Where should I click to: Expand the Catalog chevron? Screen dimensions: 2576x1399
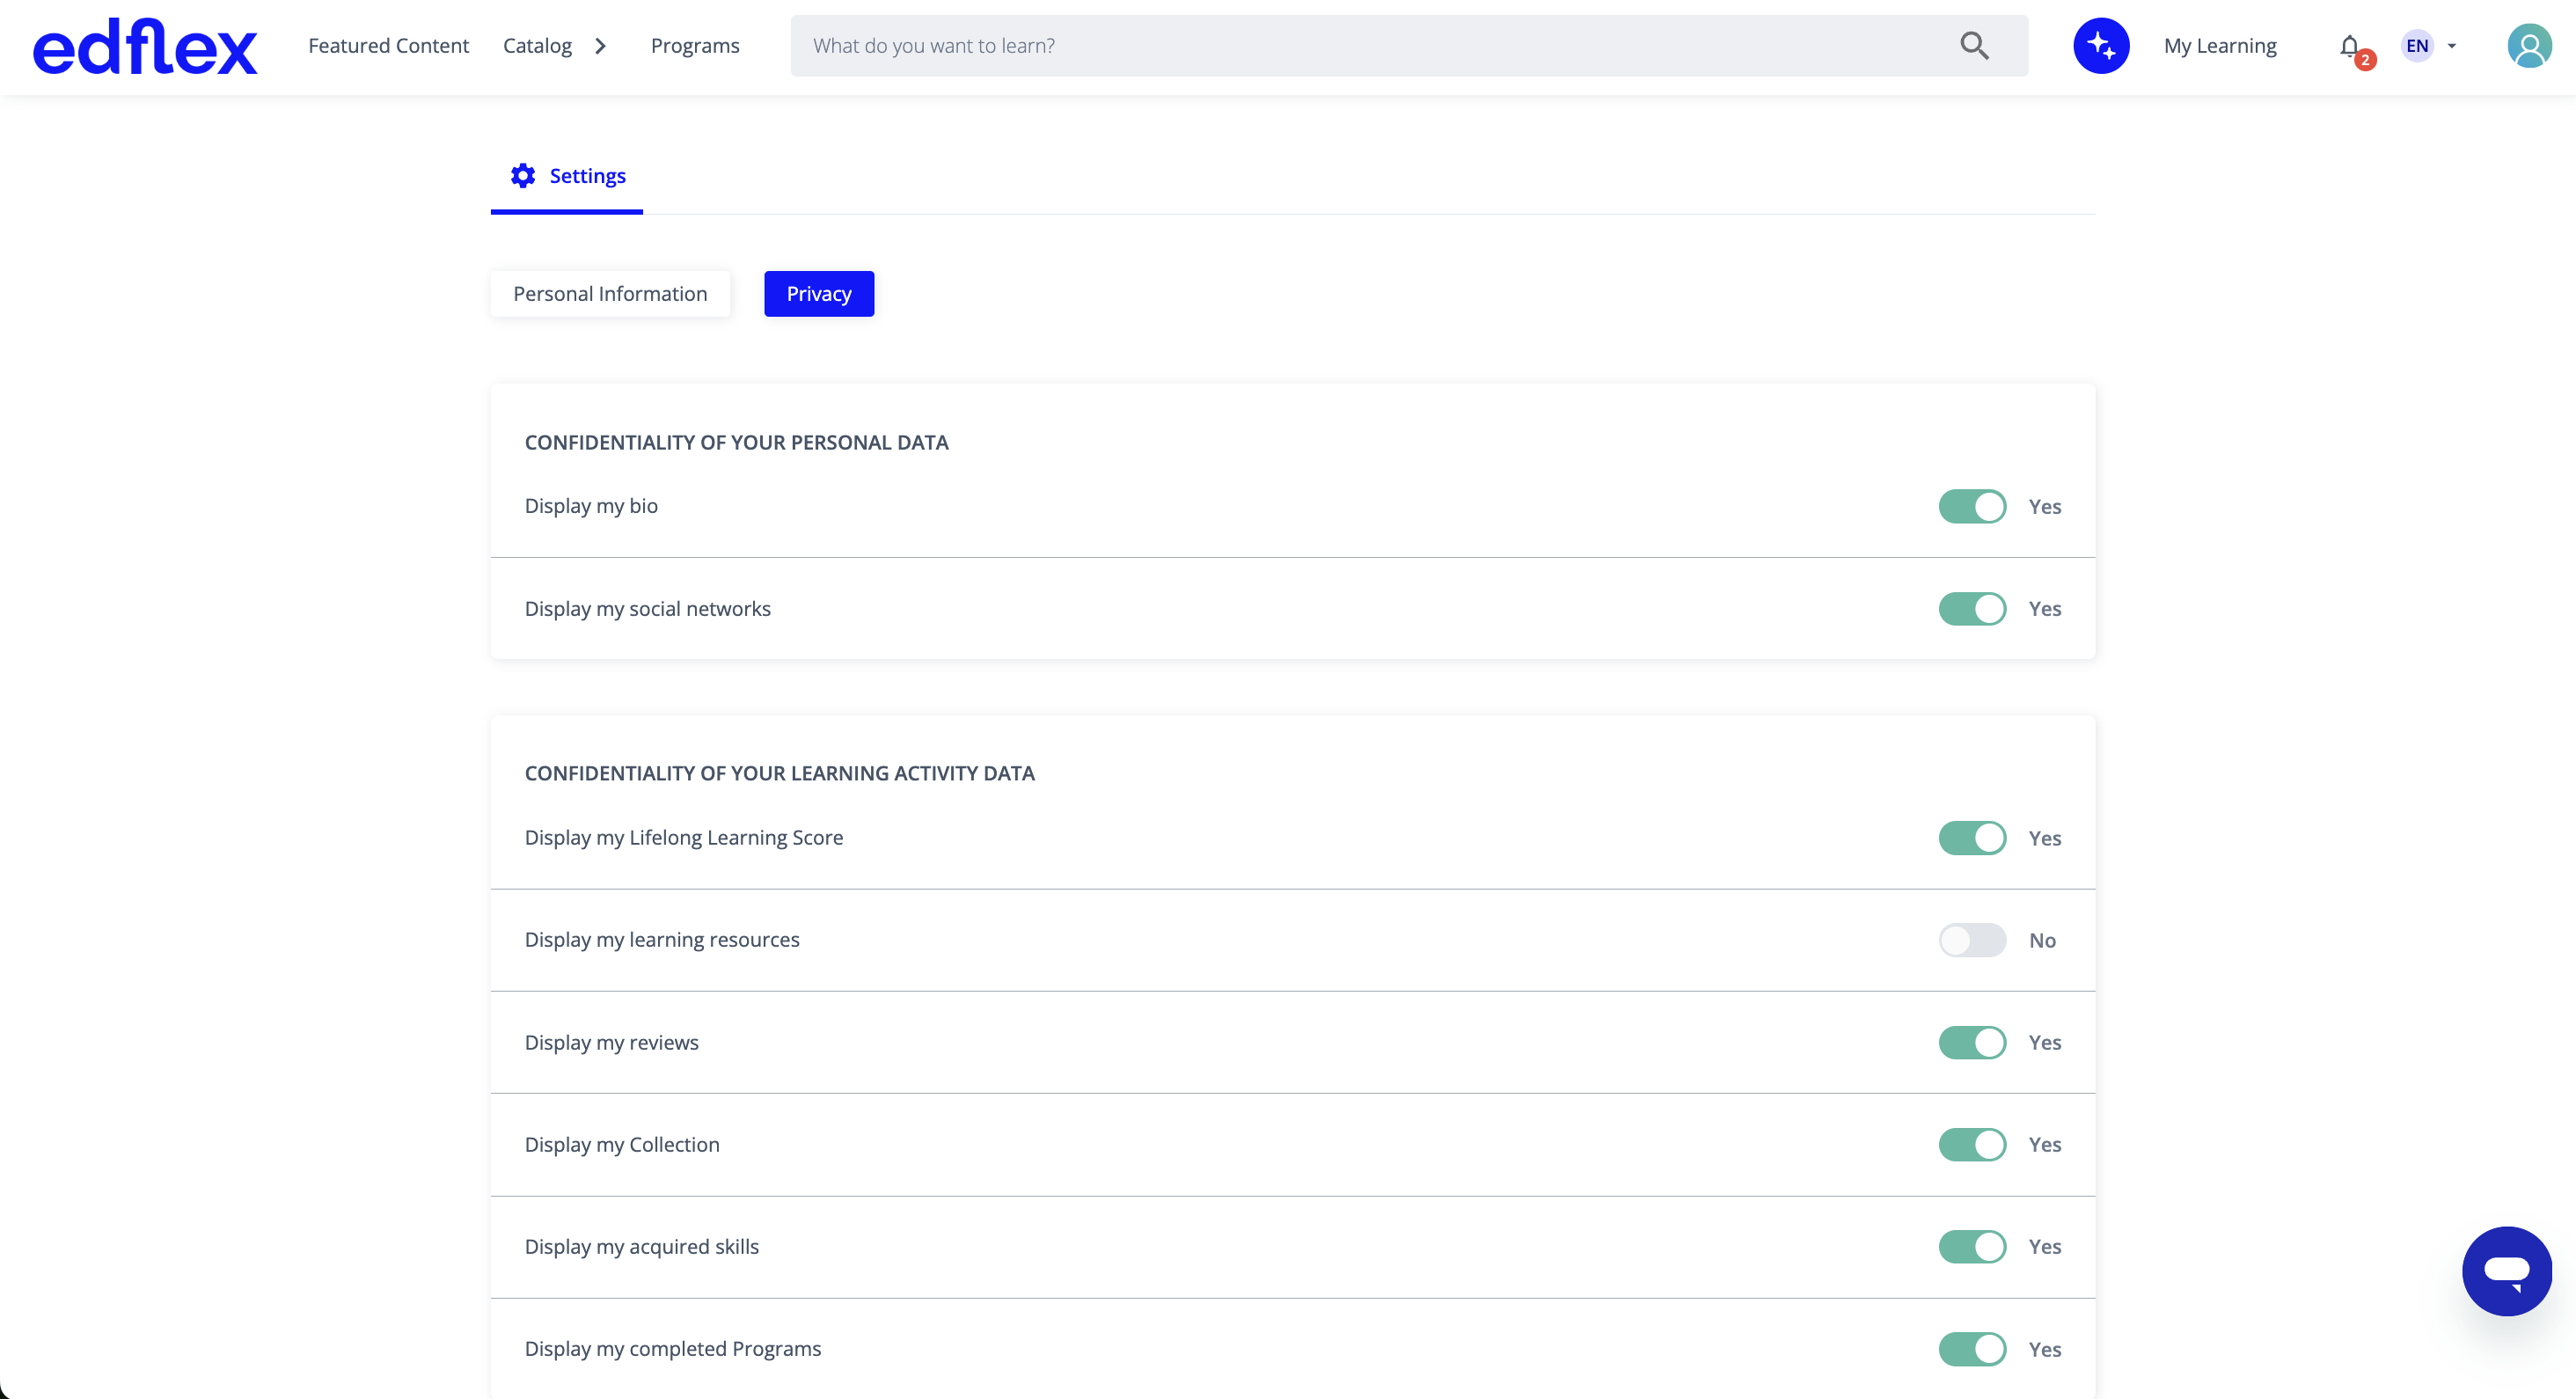pos(600,46)
